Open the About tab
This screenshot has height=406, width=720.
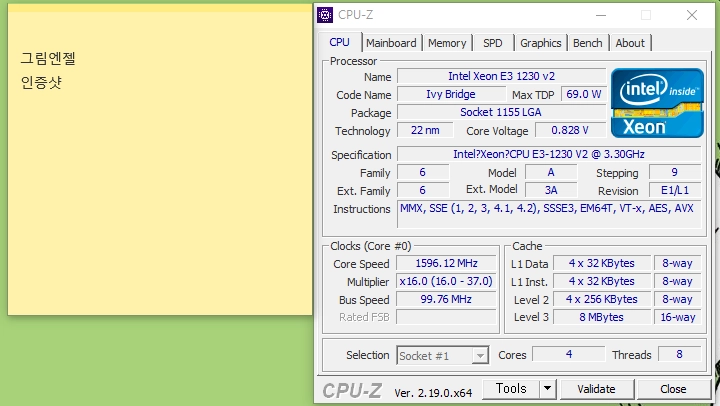pos(630,43)
